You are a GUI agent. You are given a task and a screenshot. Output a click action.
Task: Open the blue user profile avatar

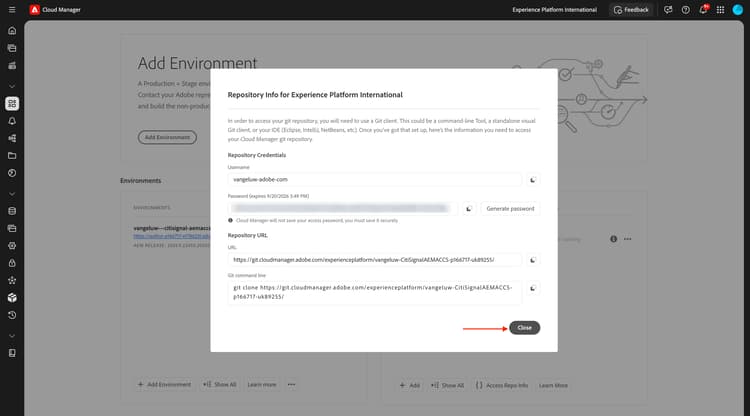(x=738, y=10)
